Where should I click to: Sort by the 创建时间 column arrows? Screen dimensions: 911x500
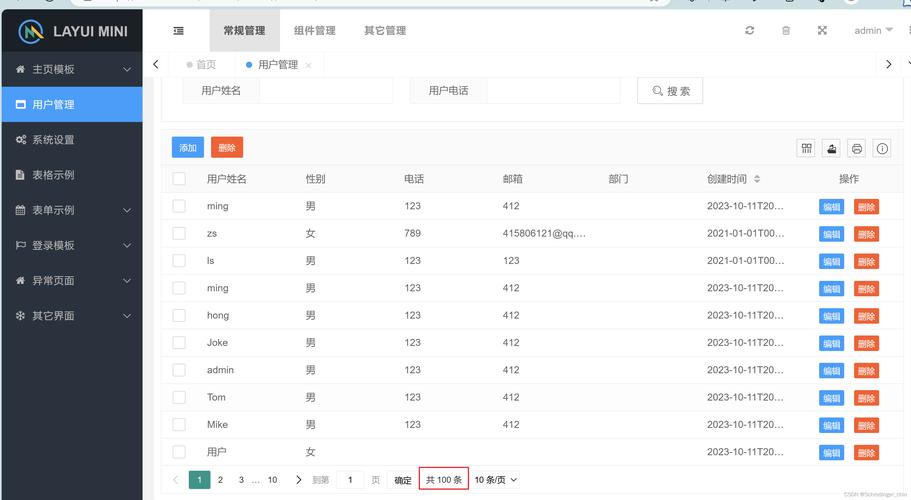click(x=757, y=179)
